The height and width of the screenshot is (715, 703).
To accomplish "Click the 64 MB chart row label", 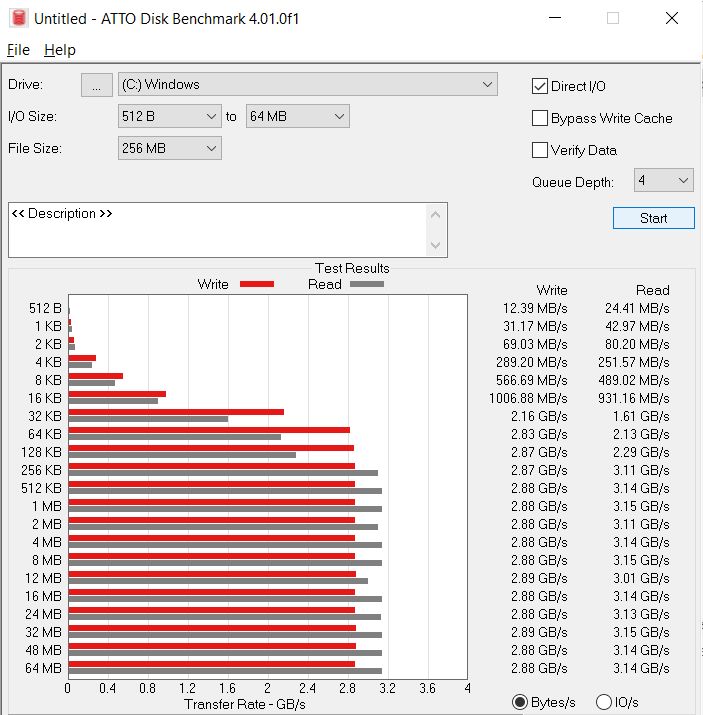I will click(x=43, y=668).
